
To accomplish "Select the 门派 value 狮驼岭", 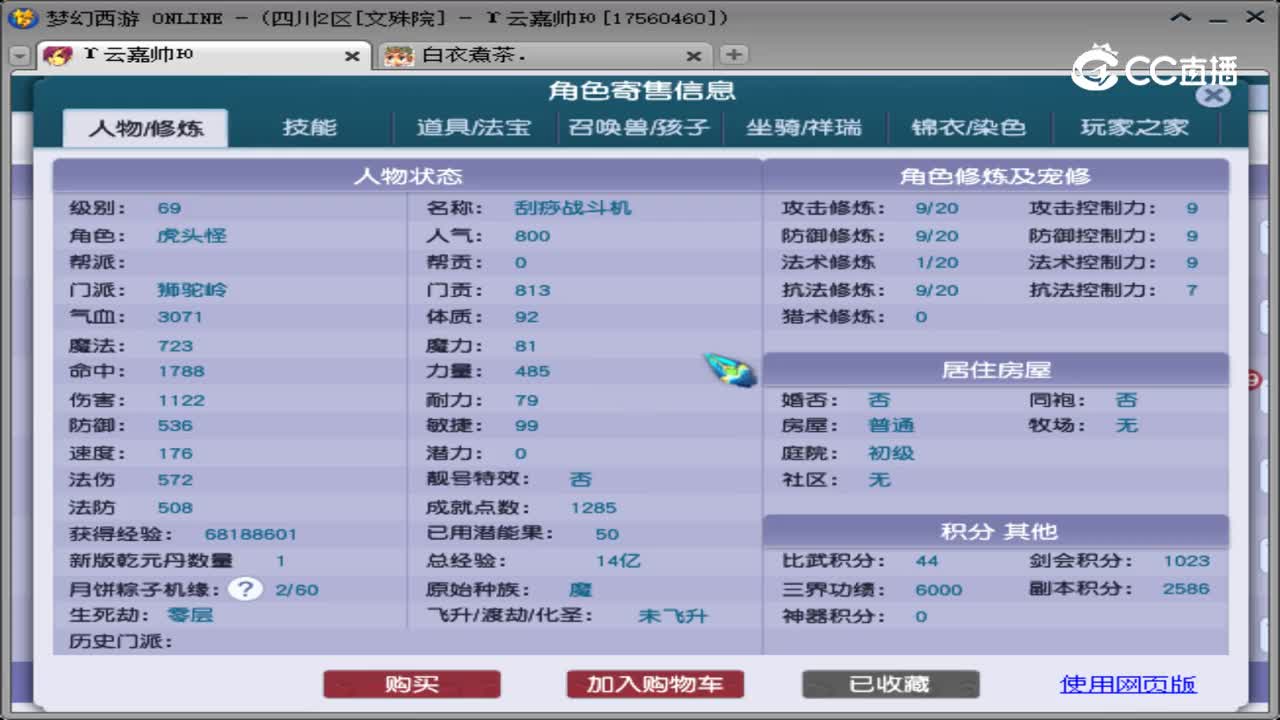I will pyautogui.click(x=192, y=290).
